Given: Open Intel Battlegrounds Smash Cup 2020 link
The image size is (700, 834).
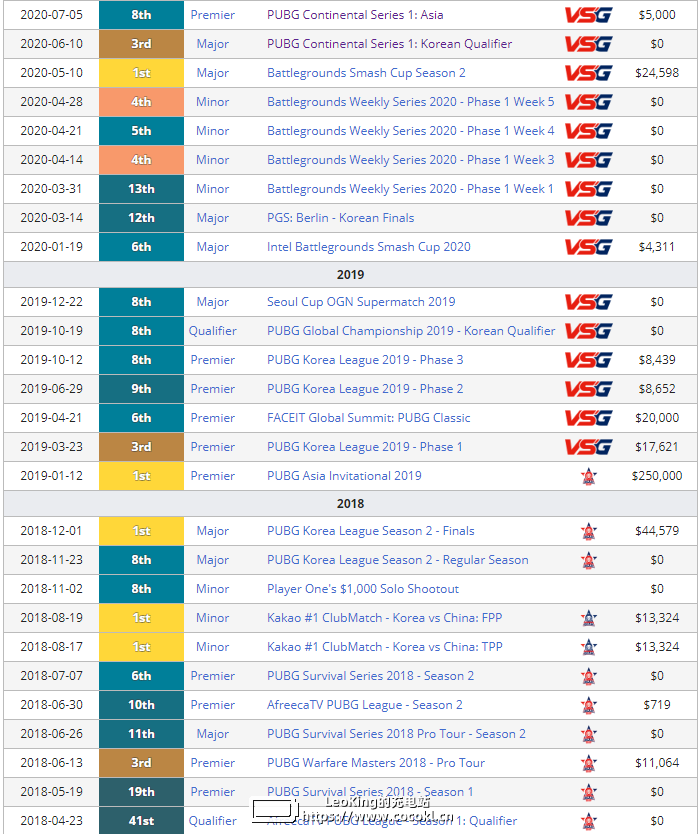Looking at the screenshot, I should click(x=369, y=247).
